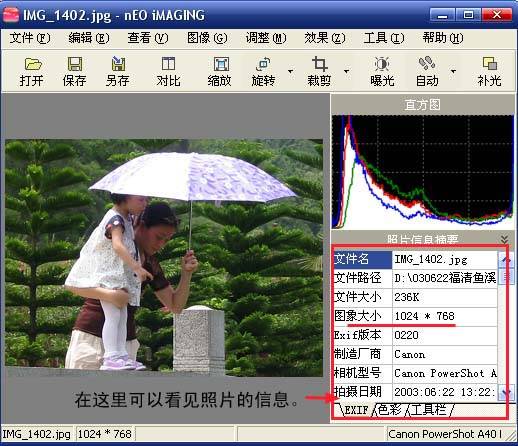Click the info list scroll-down arrow

506,392
